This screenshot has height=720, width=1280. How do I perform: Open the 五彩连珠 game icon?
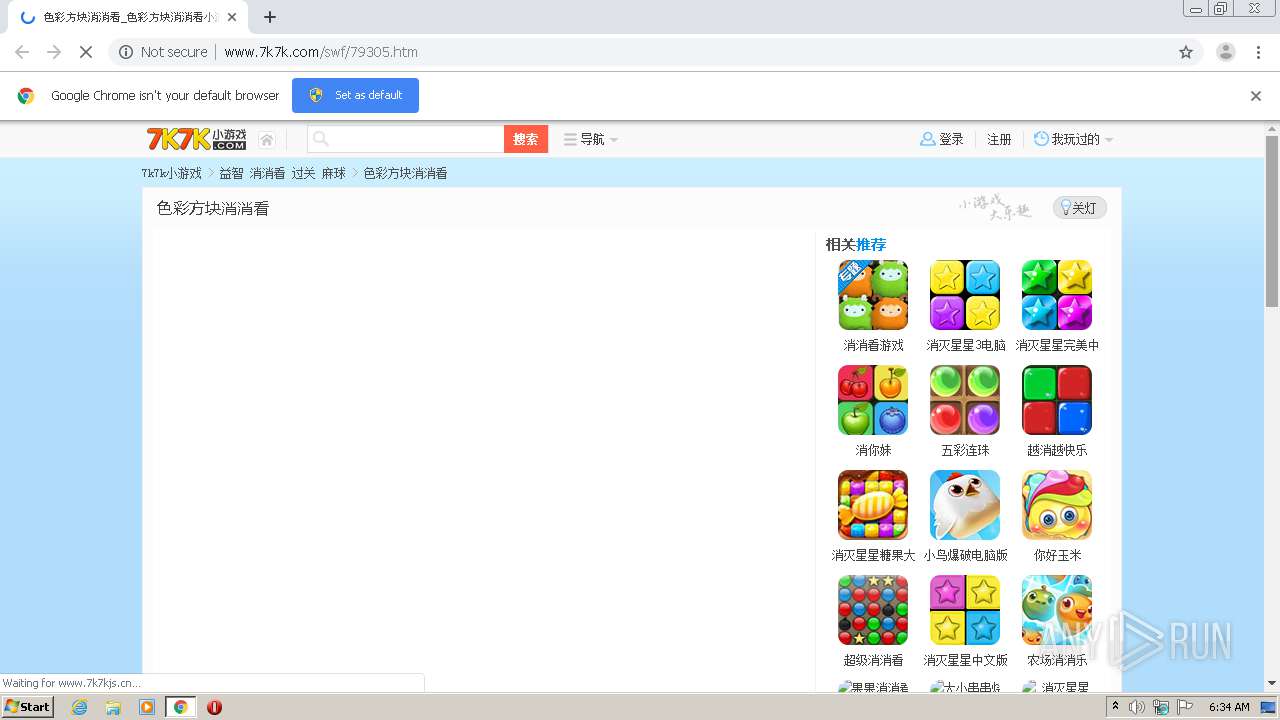965,400
